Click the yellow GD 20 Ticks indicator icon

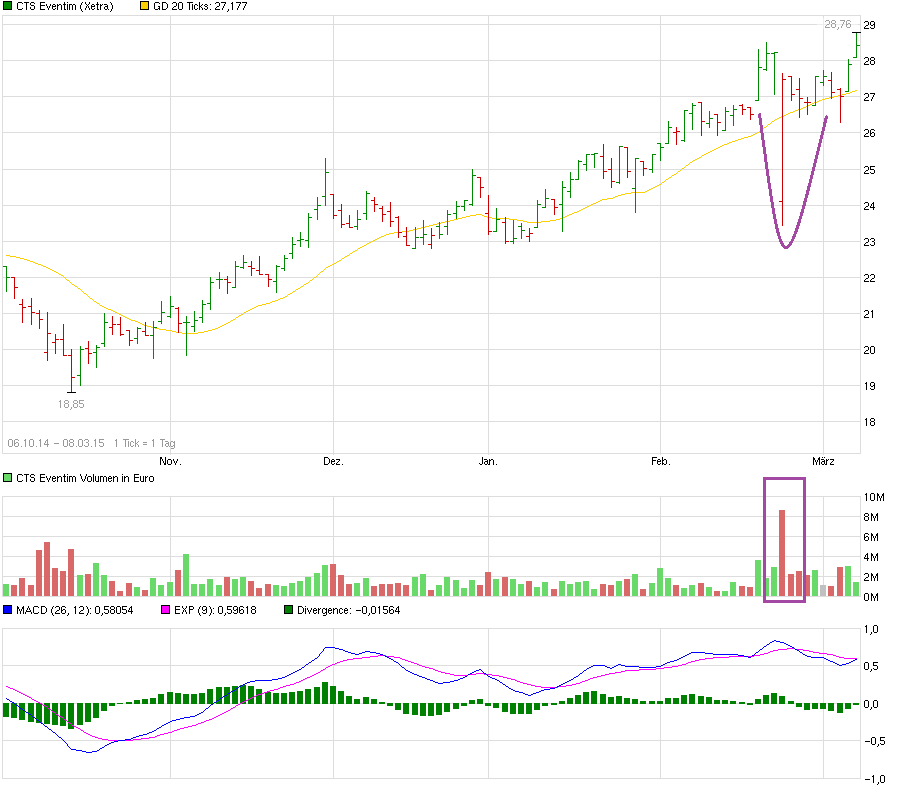tap(143, 6)
